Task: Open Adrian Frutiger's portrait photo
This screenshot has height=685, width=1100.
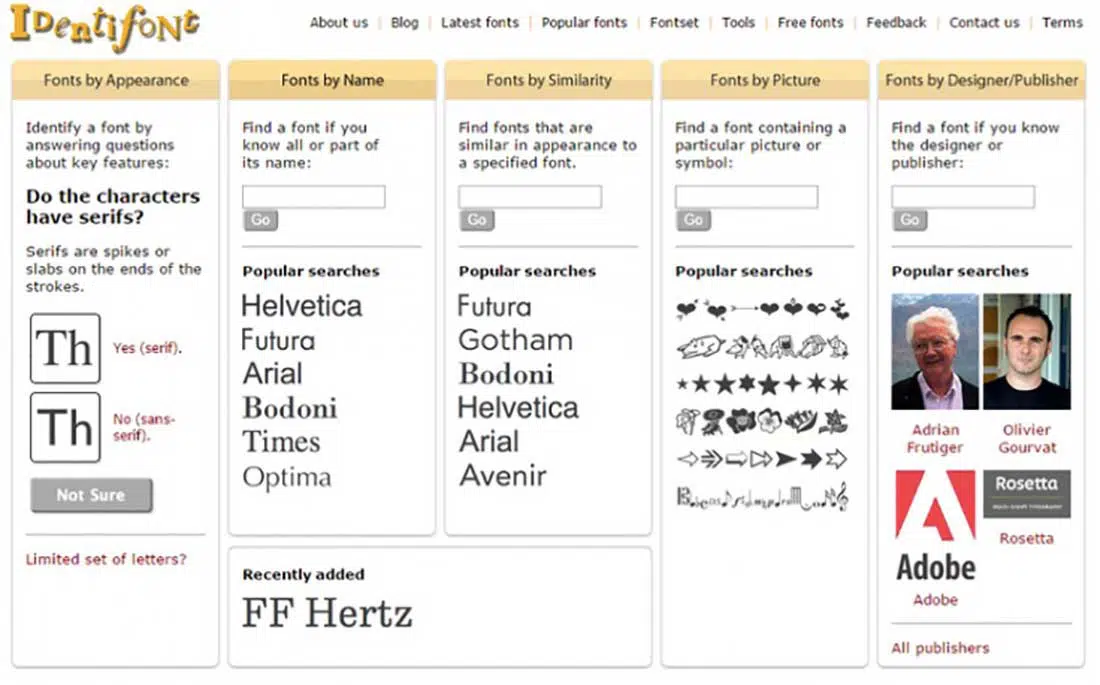Action: (935, 351)
